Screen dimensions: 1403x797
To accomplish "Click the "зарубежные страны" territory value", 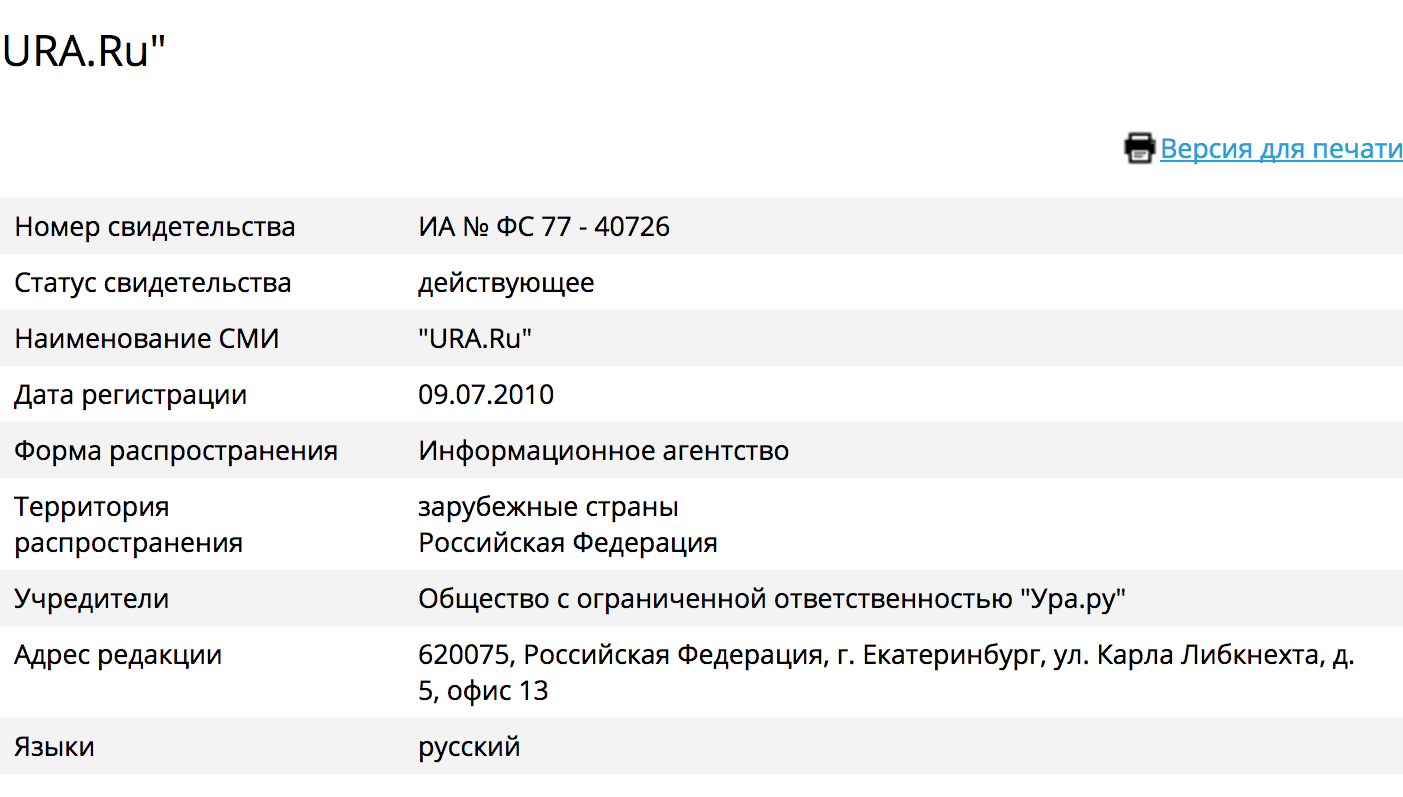I will click(548, 507).
